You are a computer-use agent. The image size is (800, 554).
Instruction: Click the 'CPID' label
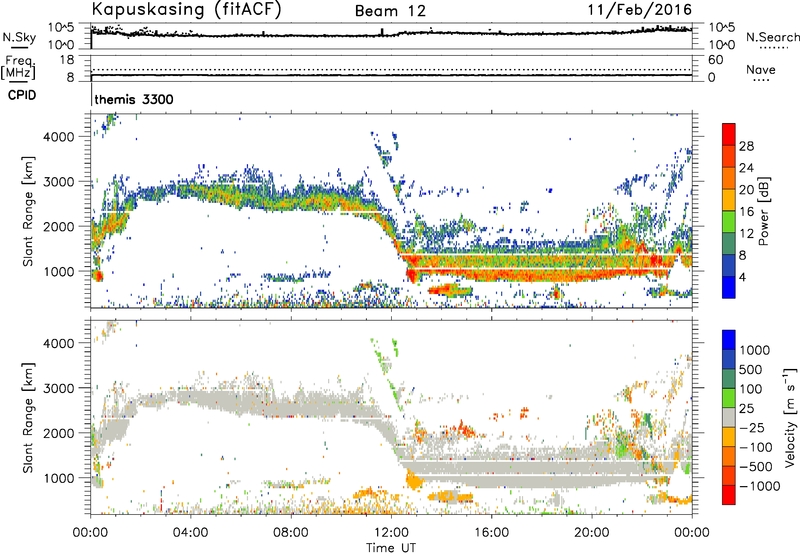pyautogui.click(x=22, y=95)
